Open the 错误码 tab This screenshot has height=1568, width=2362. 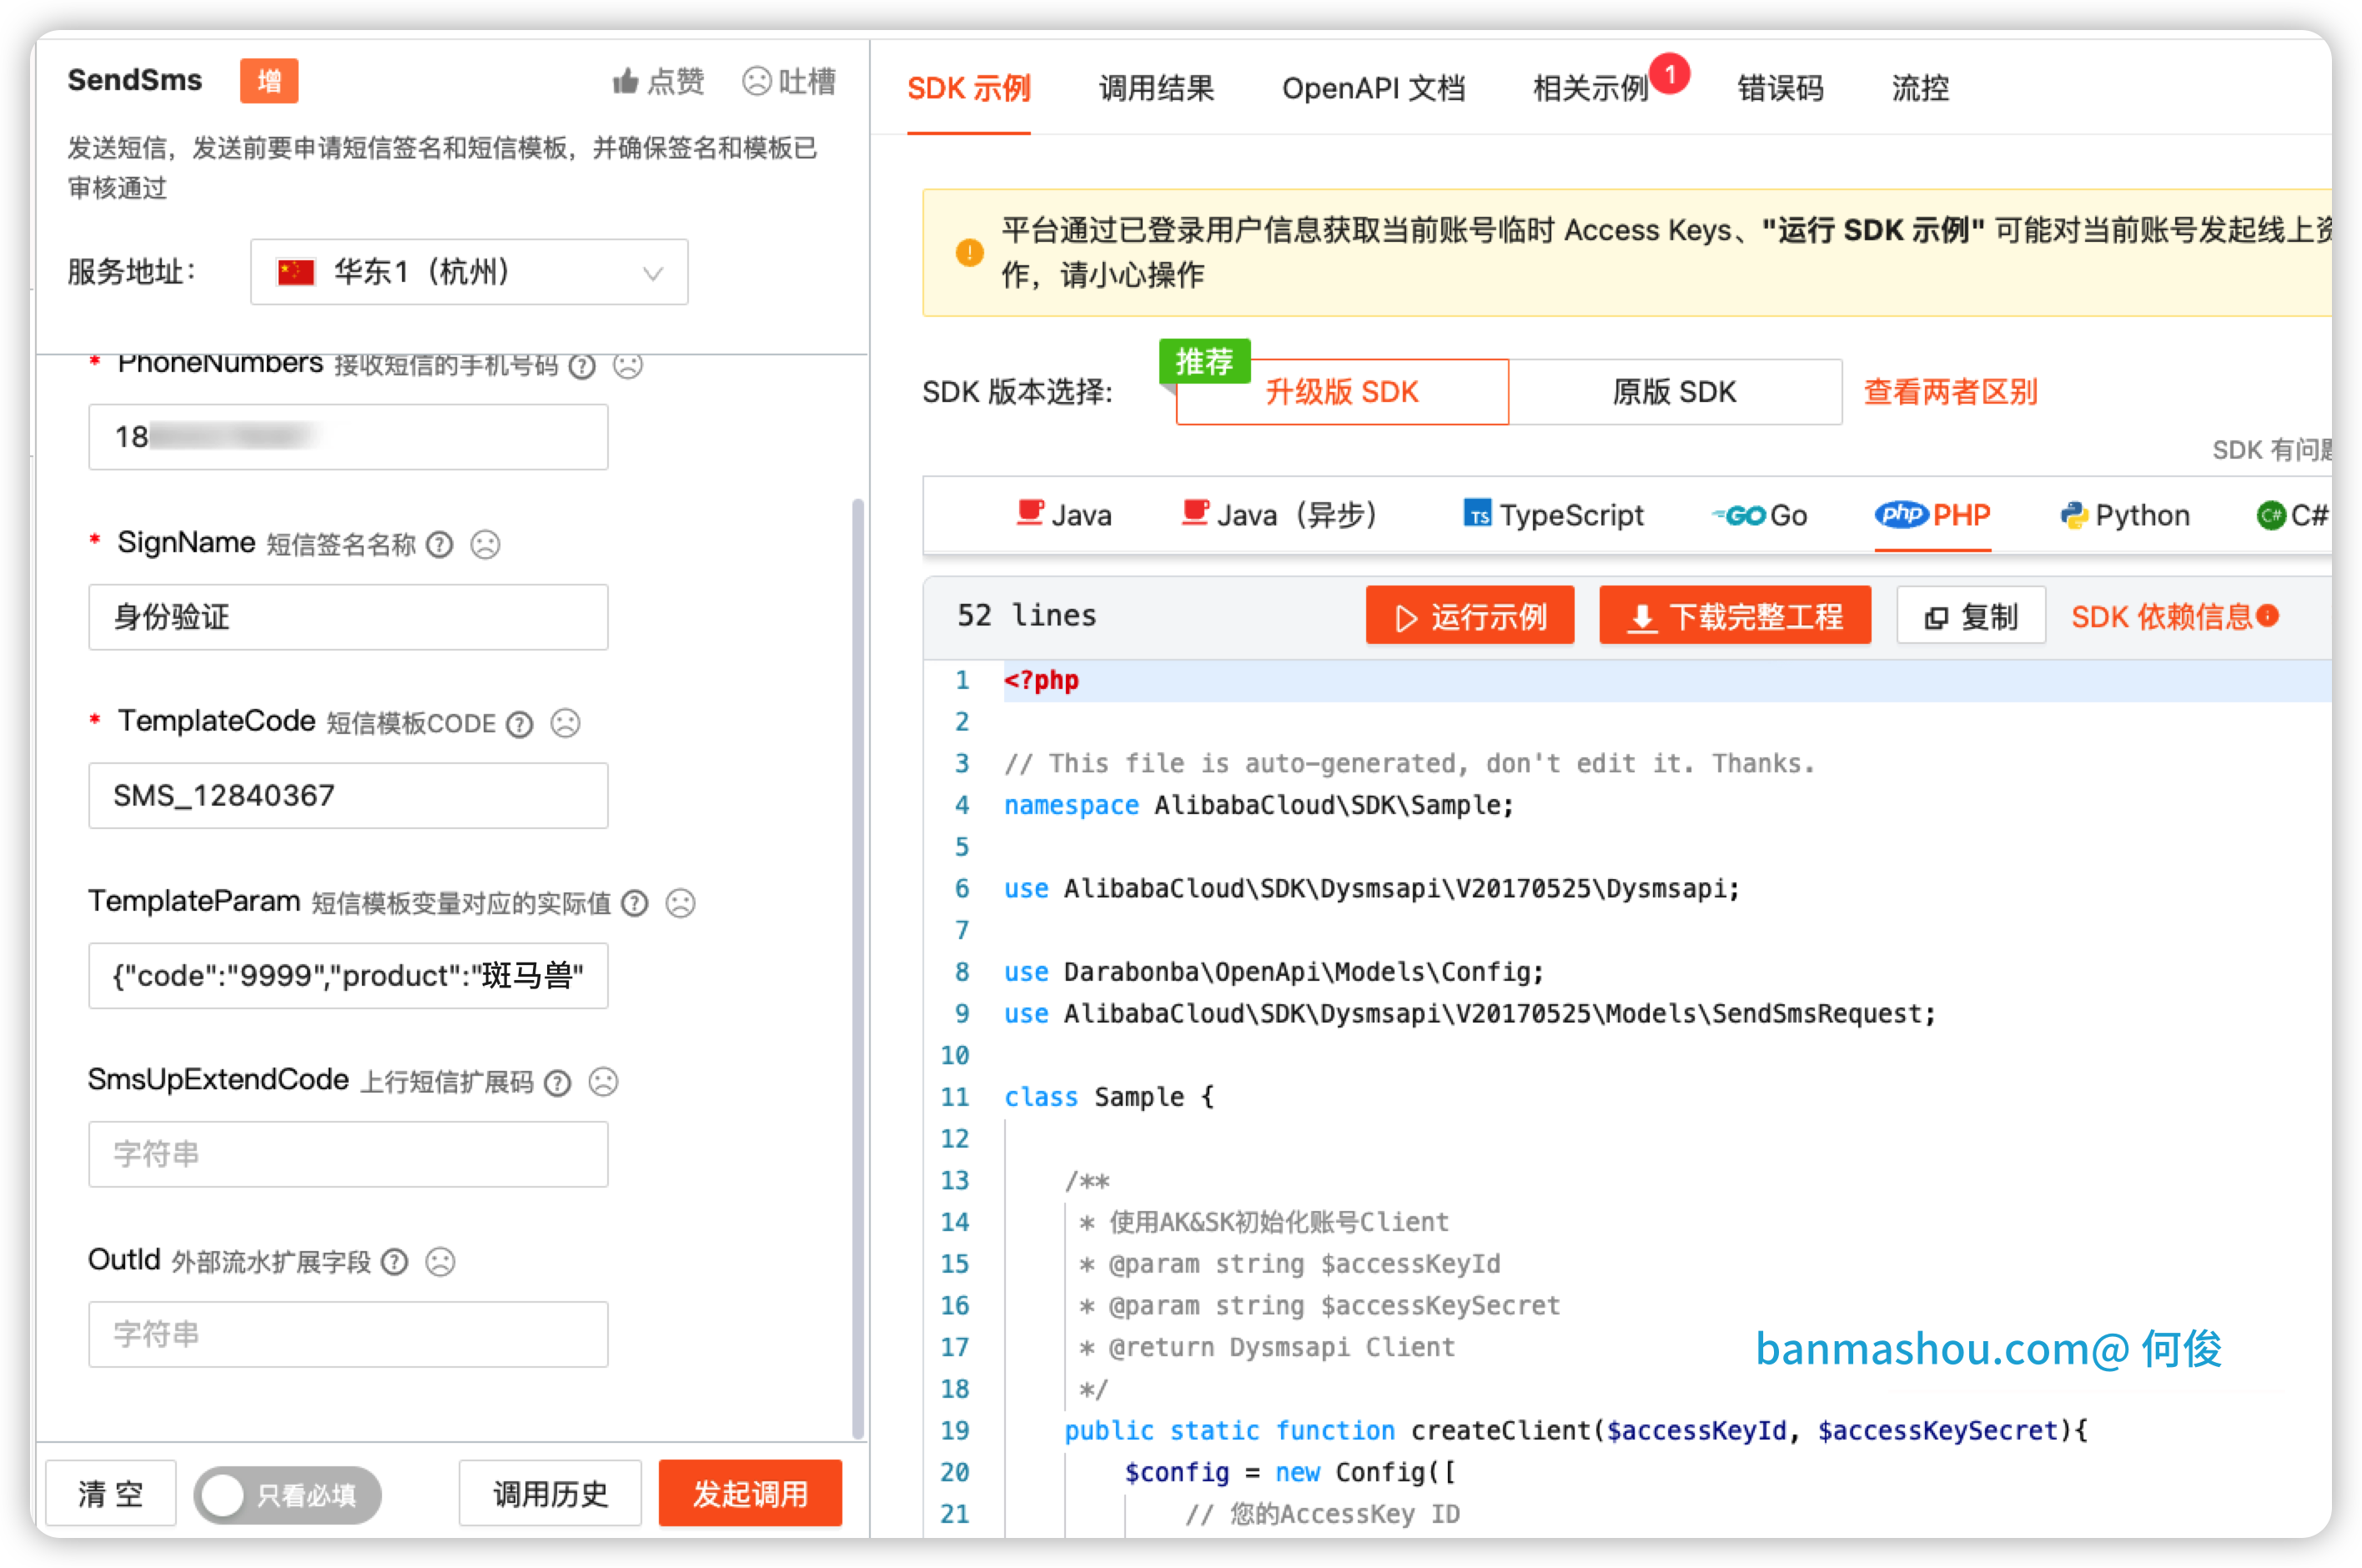click(x=1780, y=89)
